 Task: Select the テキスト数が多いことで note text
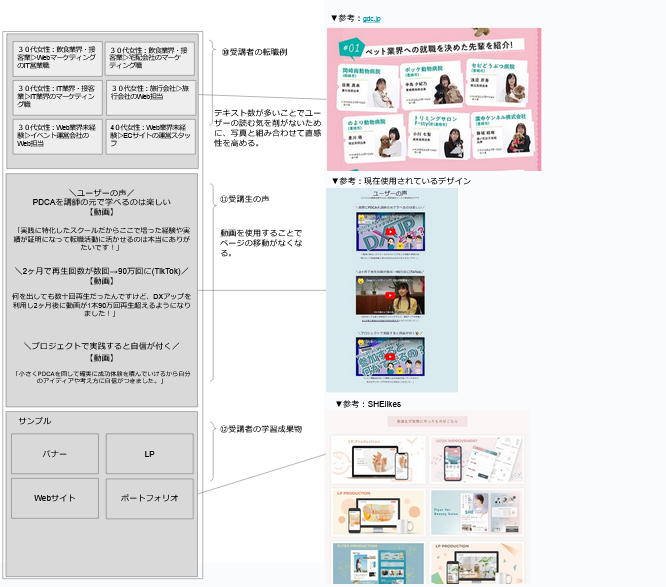[268, 128]
